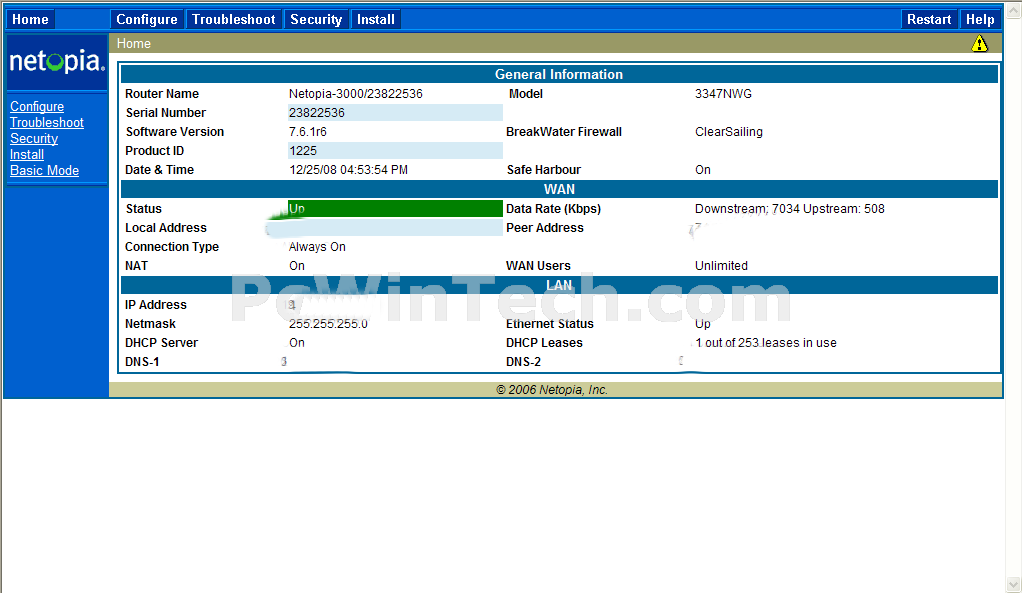The height and width of the screenshot is (593, 1022).
Task: Click the 'Model' label
Action: (525, 94)
